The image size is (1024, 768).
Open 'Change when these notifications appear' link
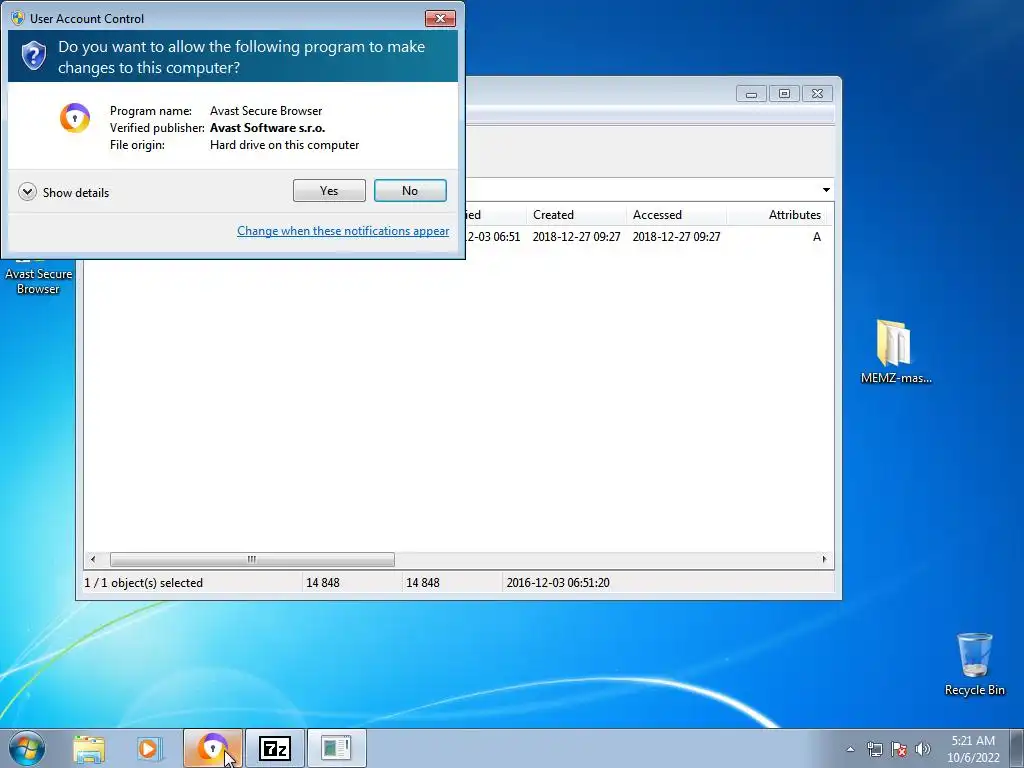[x=343, y=231]
